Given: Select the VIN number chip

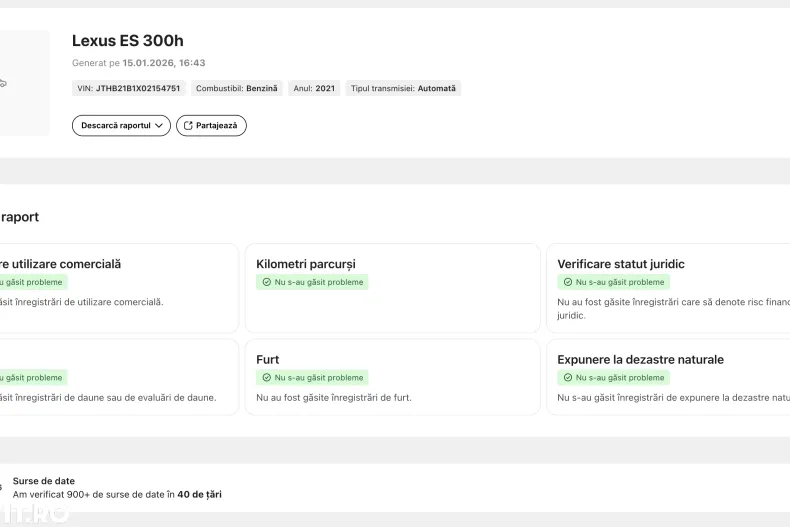Looking at the screenshot, I should point(128,88).
